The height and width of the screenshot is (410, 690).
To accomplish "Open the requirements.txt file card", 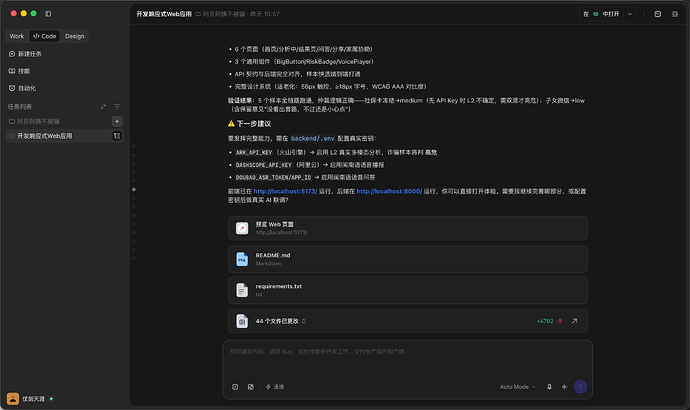I will (407, 290).
